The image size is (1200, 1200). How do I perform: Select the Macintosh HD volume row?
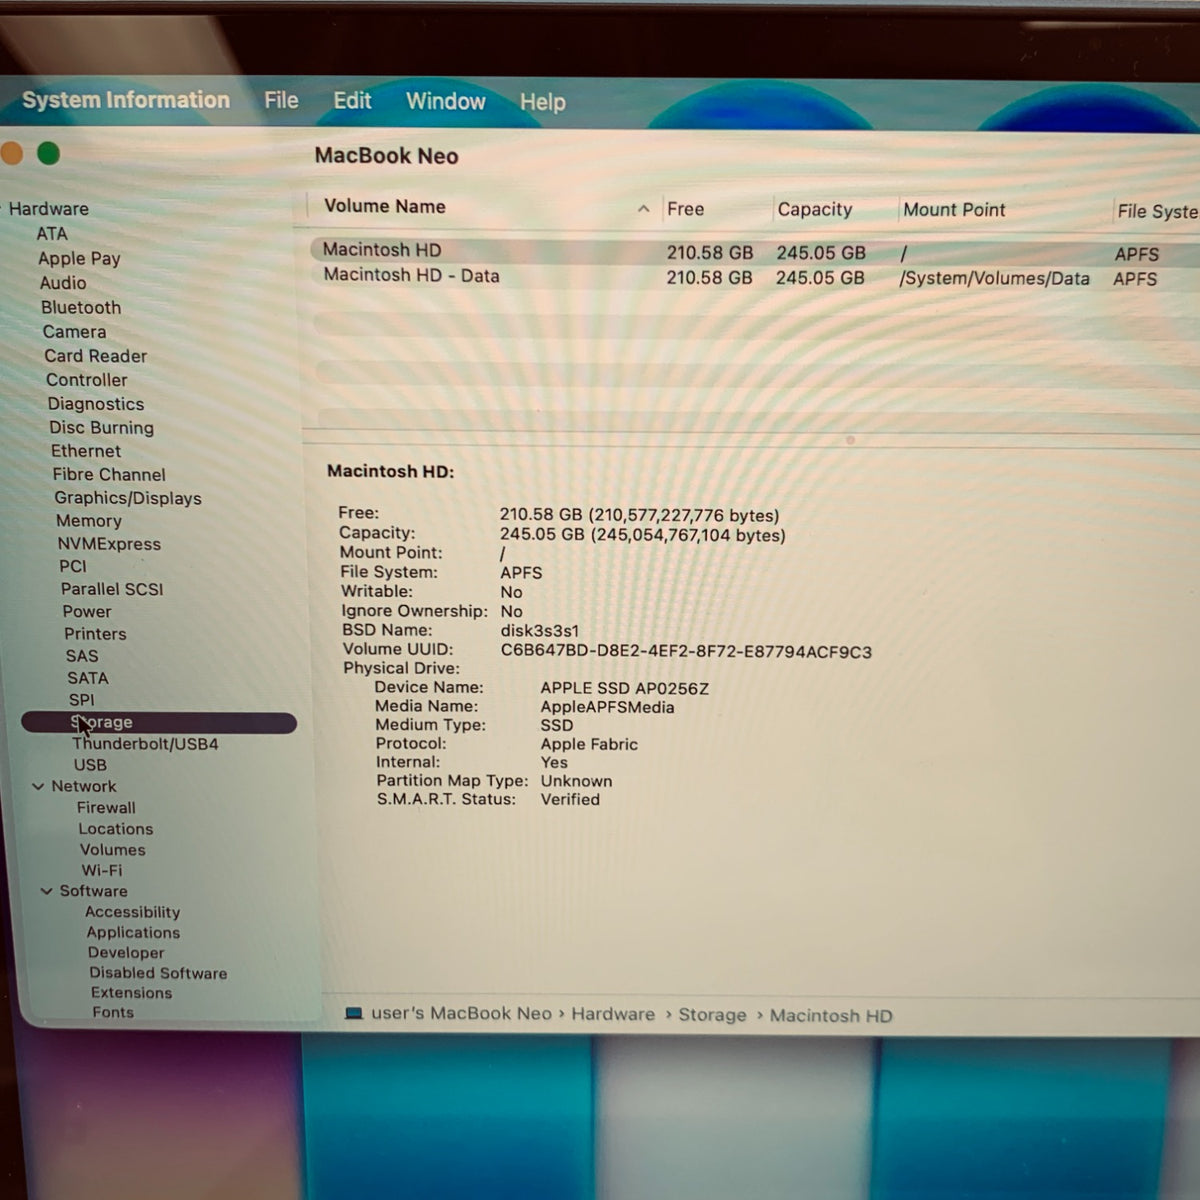point(755,251)
